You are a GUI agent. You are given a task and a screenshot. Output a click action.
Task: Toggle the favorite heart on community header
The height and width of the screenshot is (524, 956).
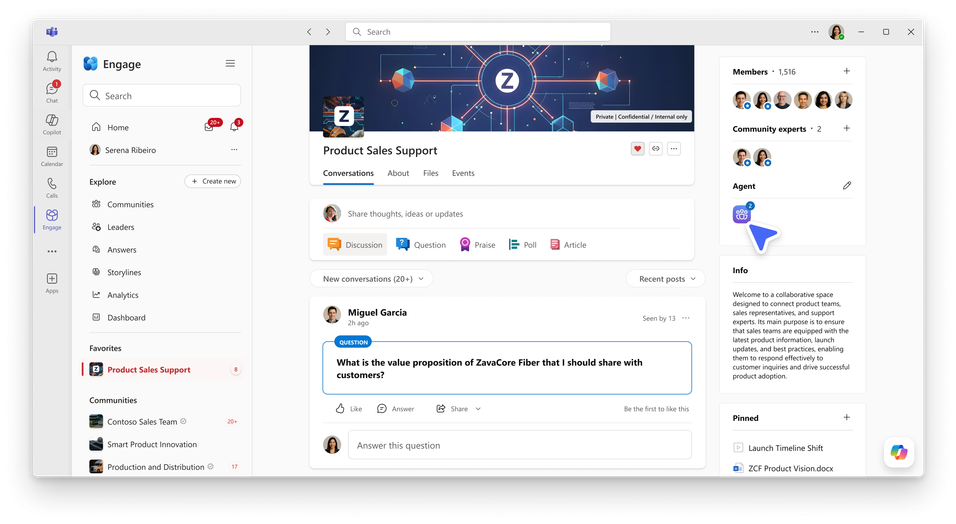[x=637, y=148]
